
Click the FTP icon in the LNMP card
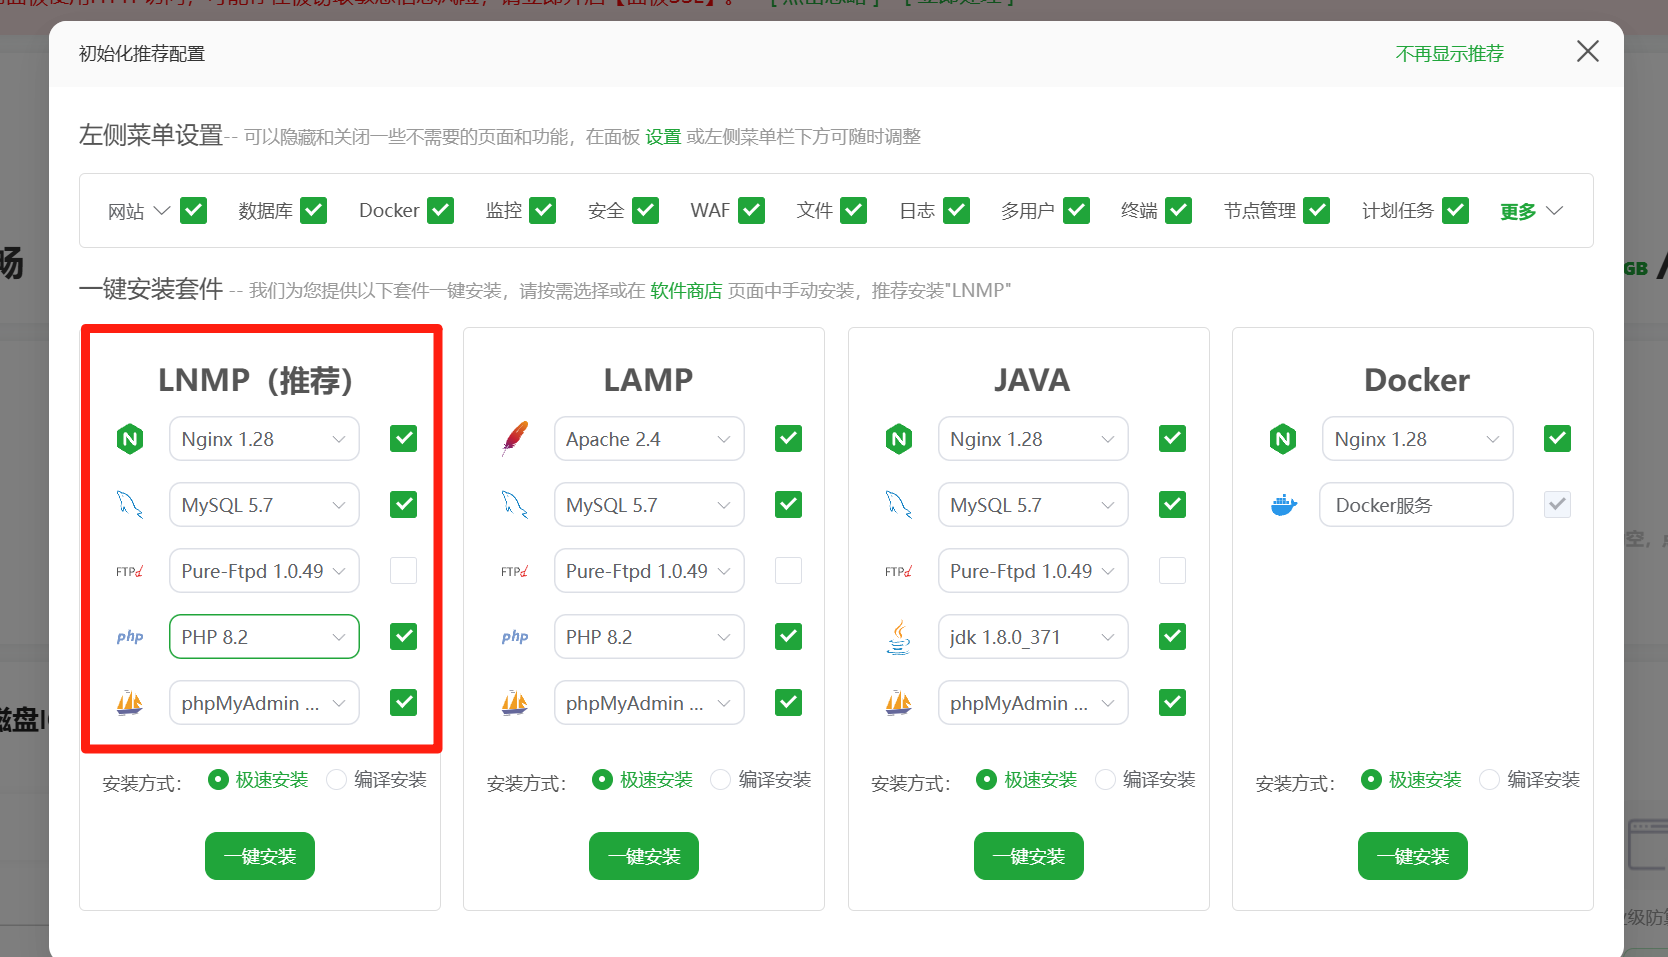(x=130, y=571)
